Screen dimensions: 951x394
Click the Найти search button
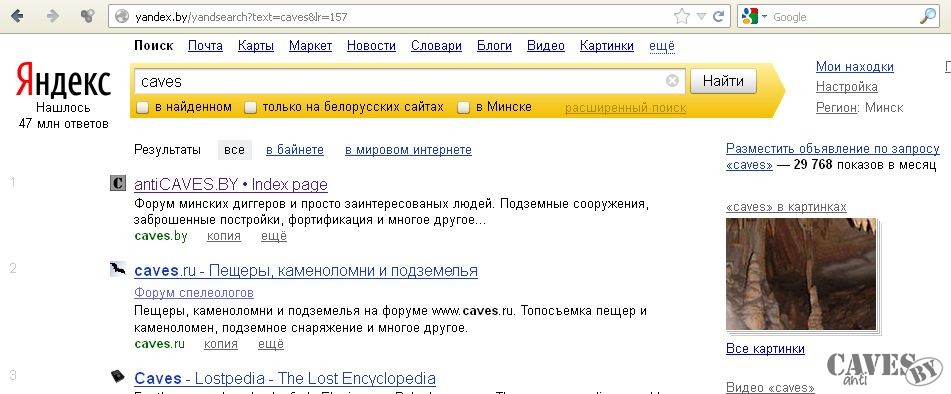pos(724,81)
